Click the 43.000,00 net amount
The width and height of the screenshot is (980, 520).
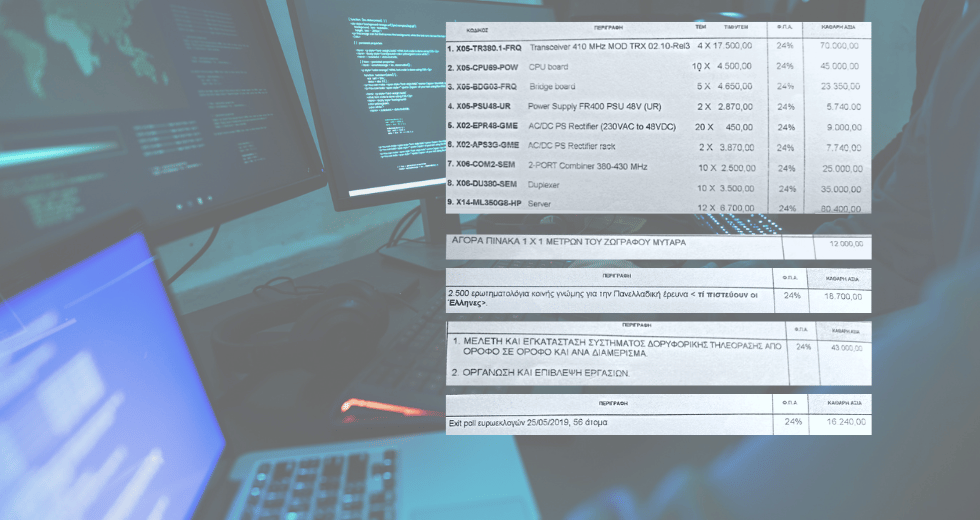click(838, 347)
